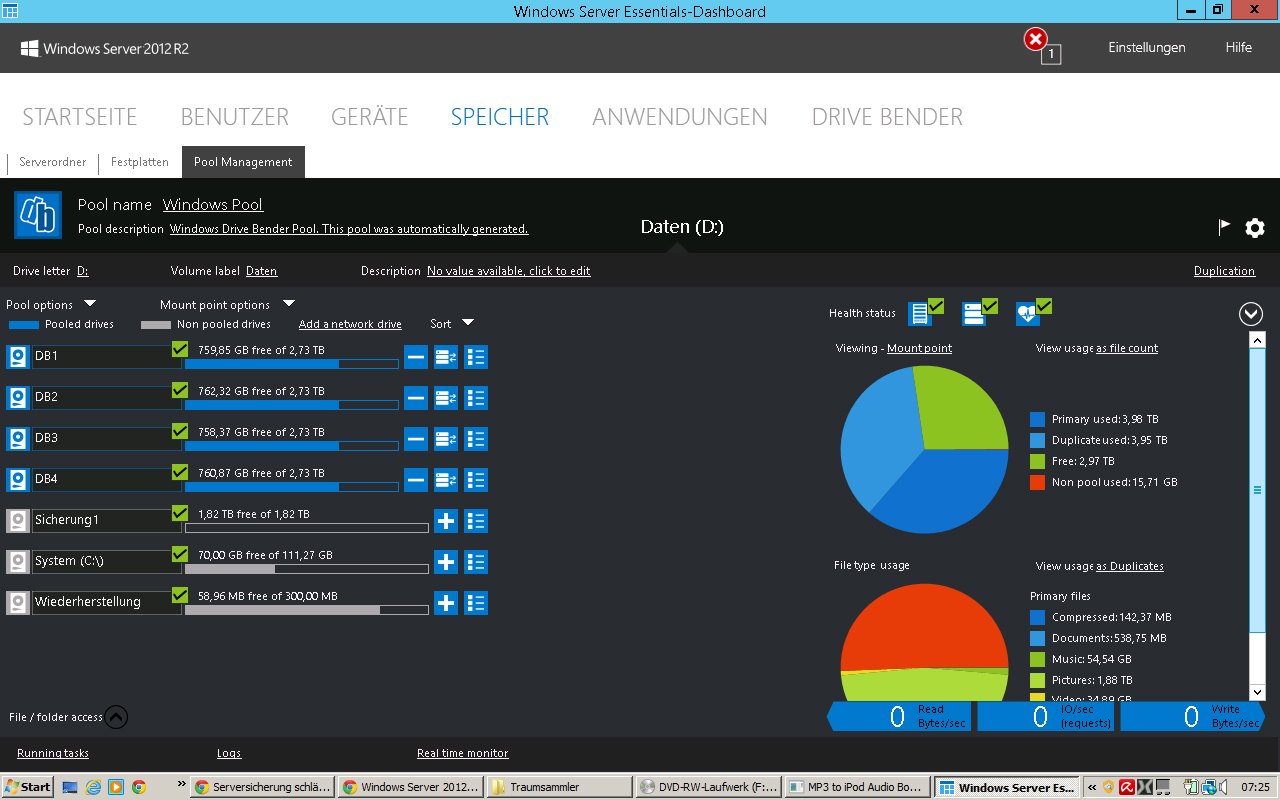Click the scroll down arrow of chart panel
This screenshot has height=800, width=1280.
1258,692
